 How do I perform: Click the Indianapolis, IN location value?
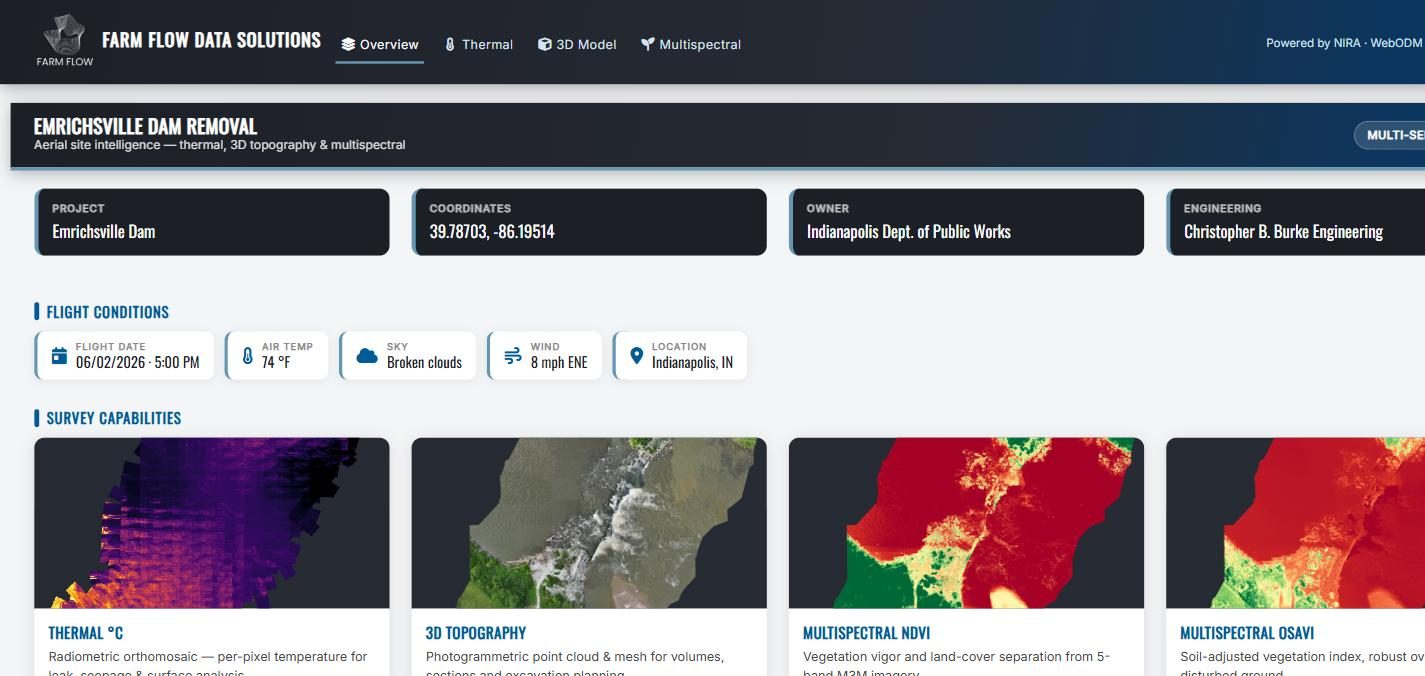pyautogui.click(x=692, y=362)
